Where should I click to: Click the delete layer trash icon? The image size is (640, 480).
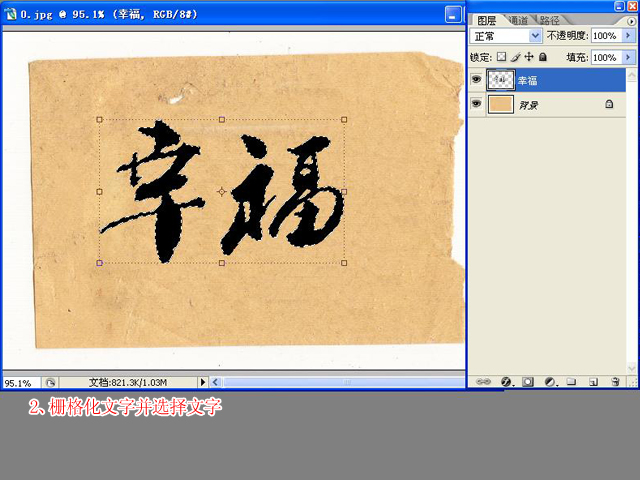tap(615, 382)
